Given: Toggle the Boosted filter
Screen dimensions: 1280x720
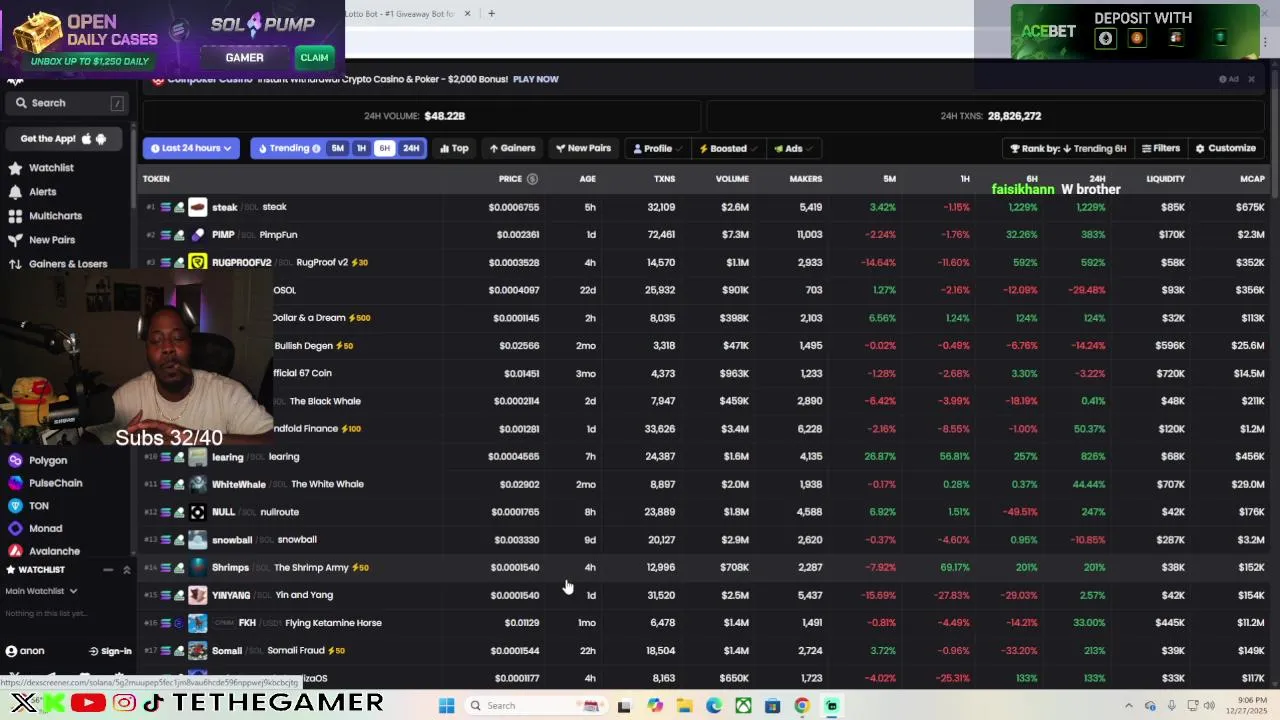Looking at the screenshot, I should tap(727, 148).
